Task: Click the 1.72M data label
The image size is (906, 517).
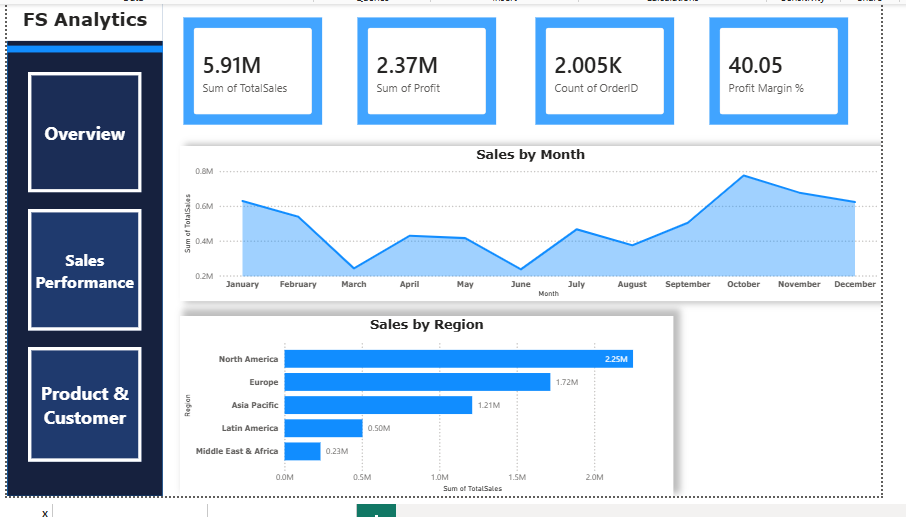Action: [x=567, y=382]
